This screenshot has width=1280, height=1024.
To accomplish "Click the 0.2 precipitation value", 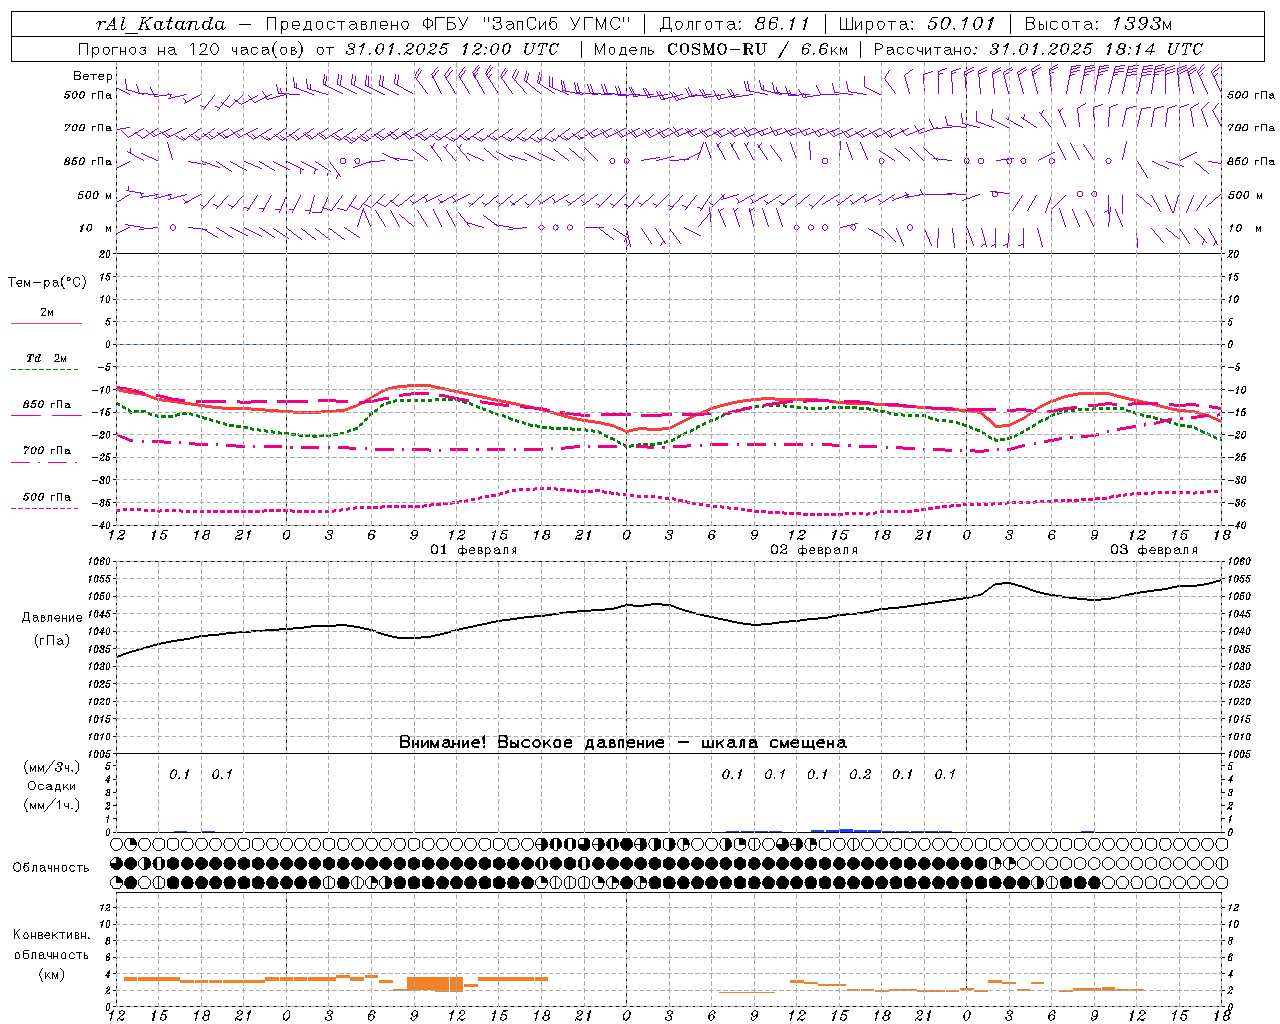I will [x=860, y=774].
